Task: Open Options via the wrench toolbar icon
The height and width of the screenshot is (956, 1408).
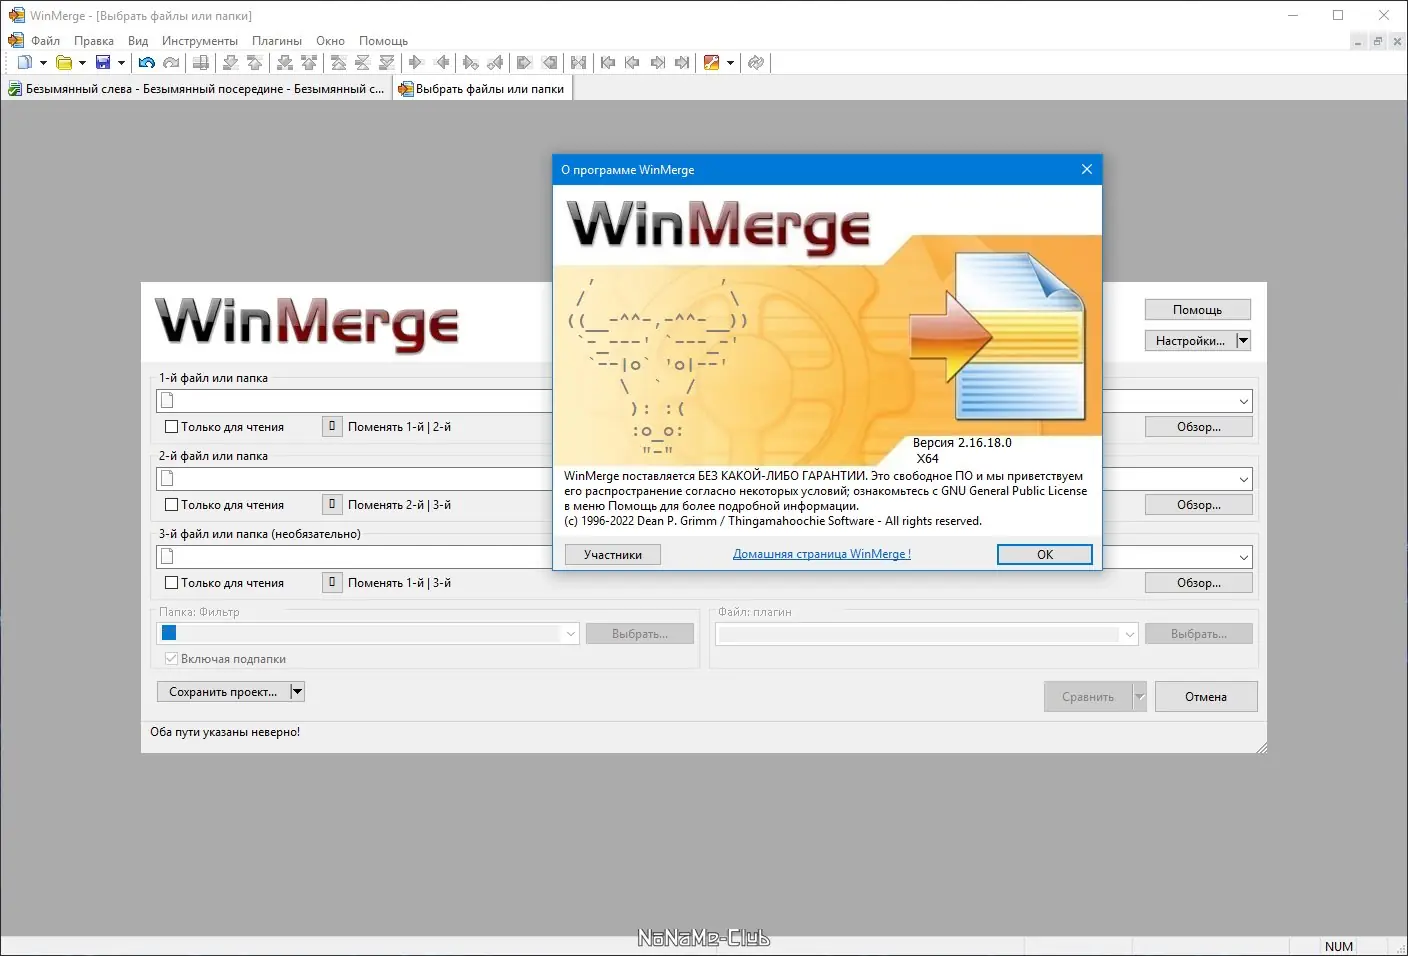Action: coord(712,63)
